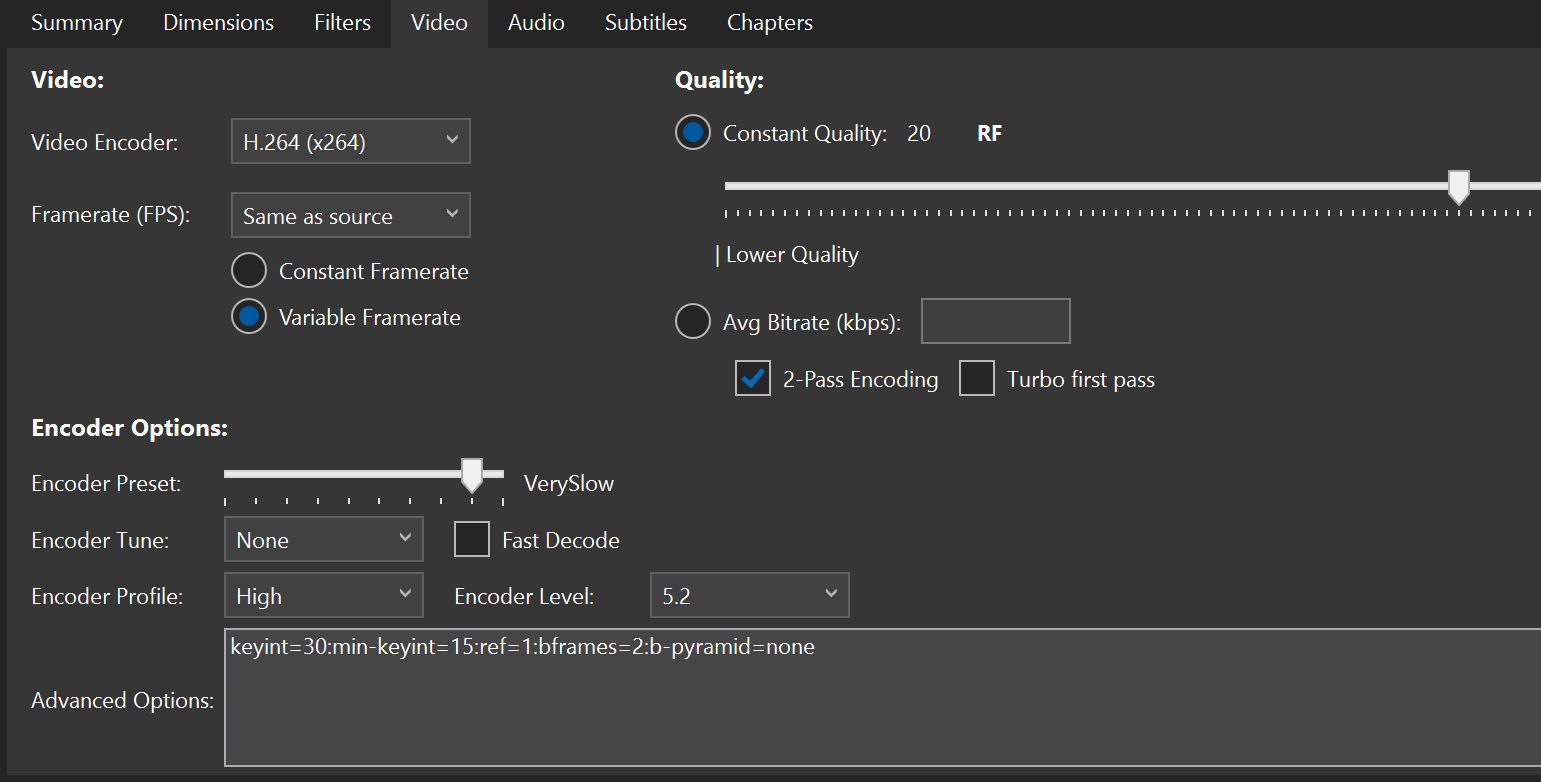This screenshot has width=1541, height=782.
Task: Open the Encoder Profile dropdown
Action: [323, 596]
